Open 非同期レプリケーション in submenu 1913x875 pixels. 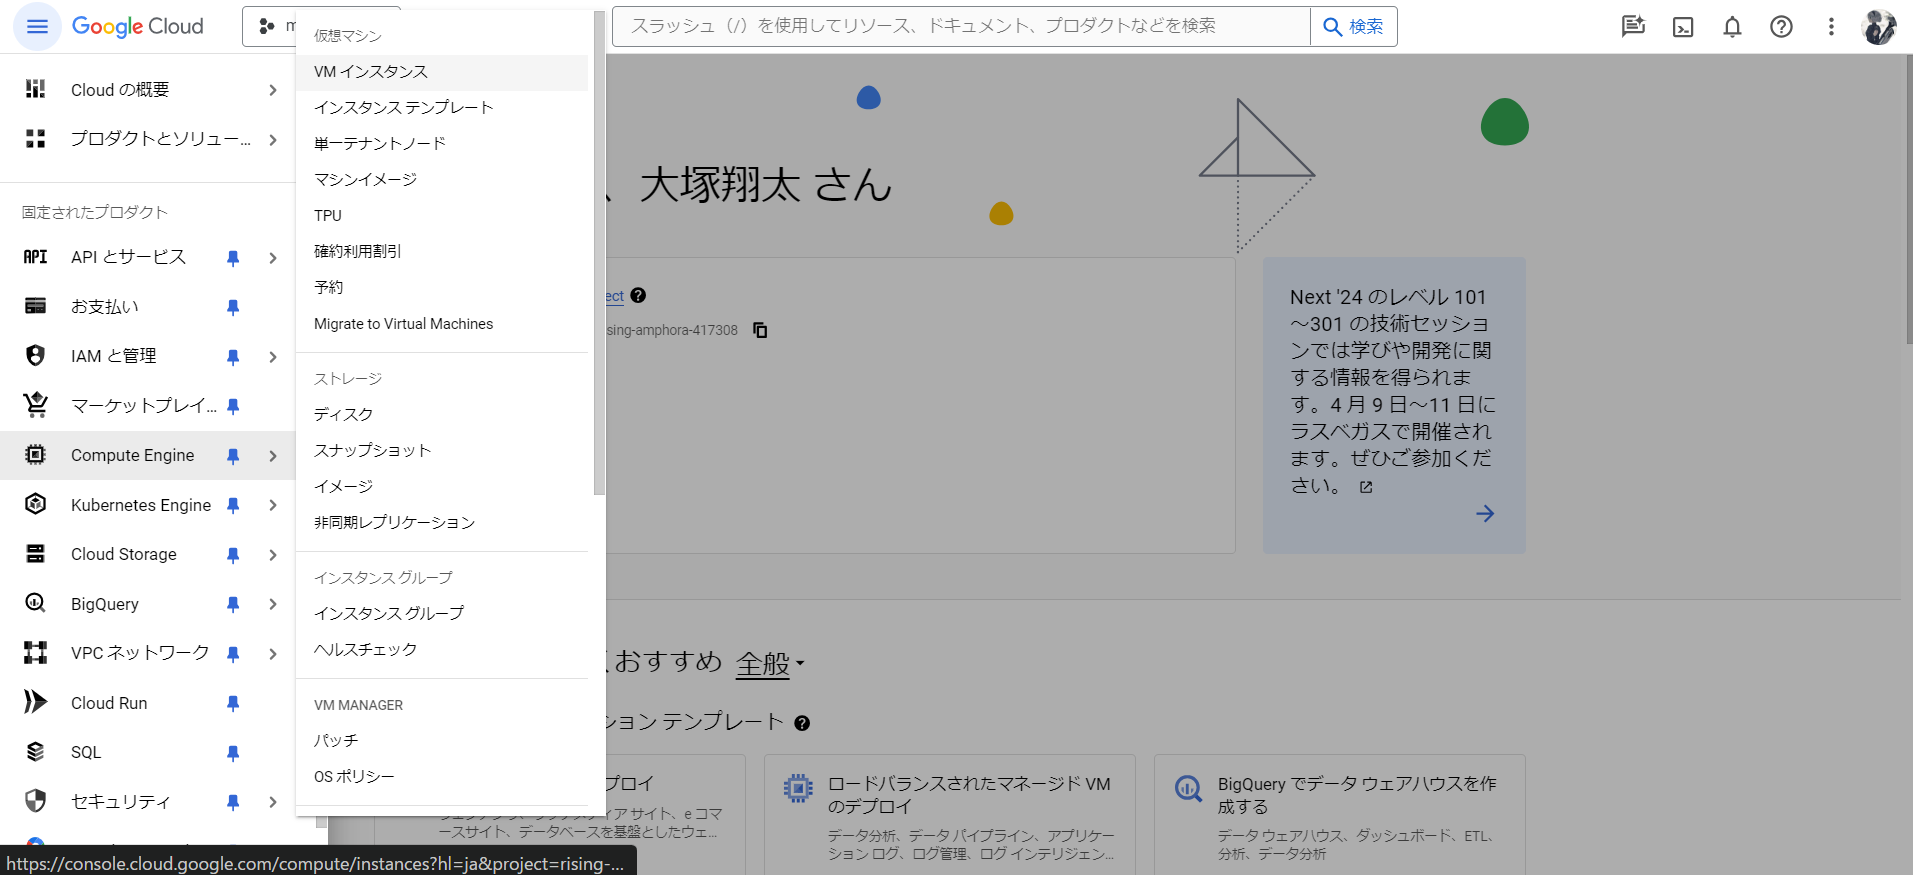point(442,523)
